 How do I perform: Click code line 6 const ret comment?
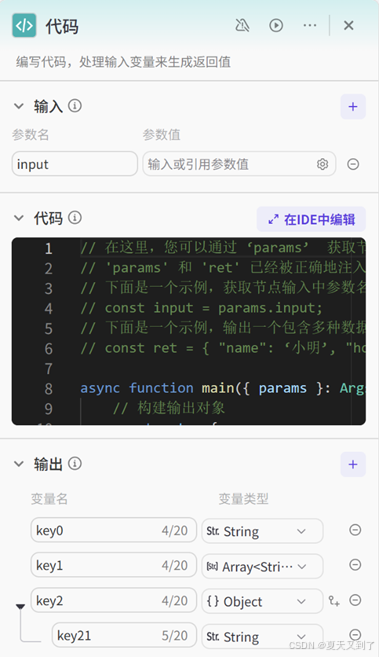point(222,348)
